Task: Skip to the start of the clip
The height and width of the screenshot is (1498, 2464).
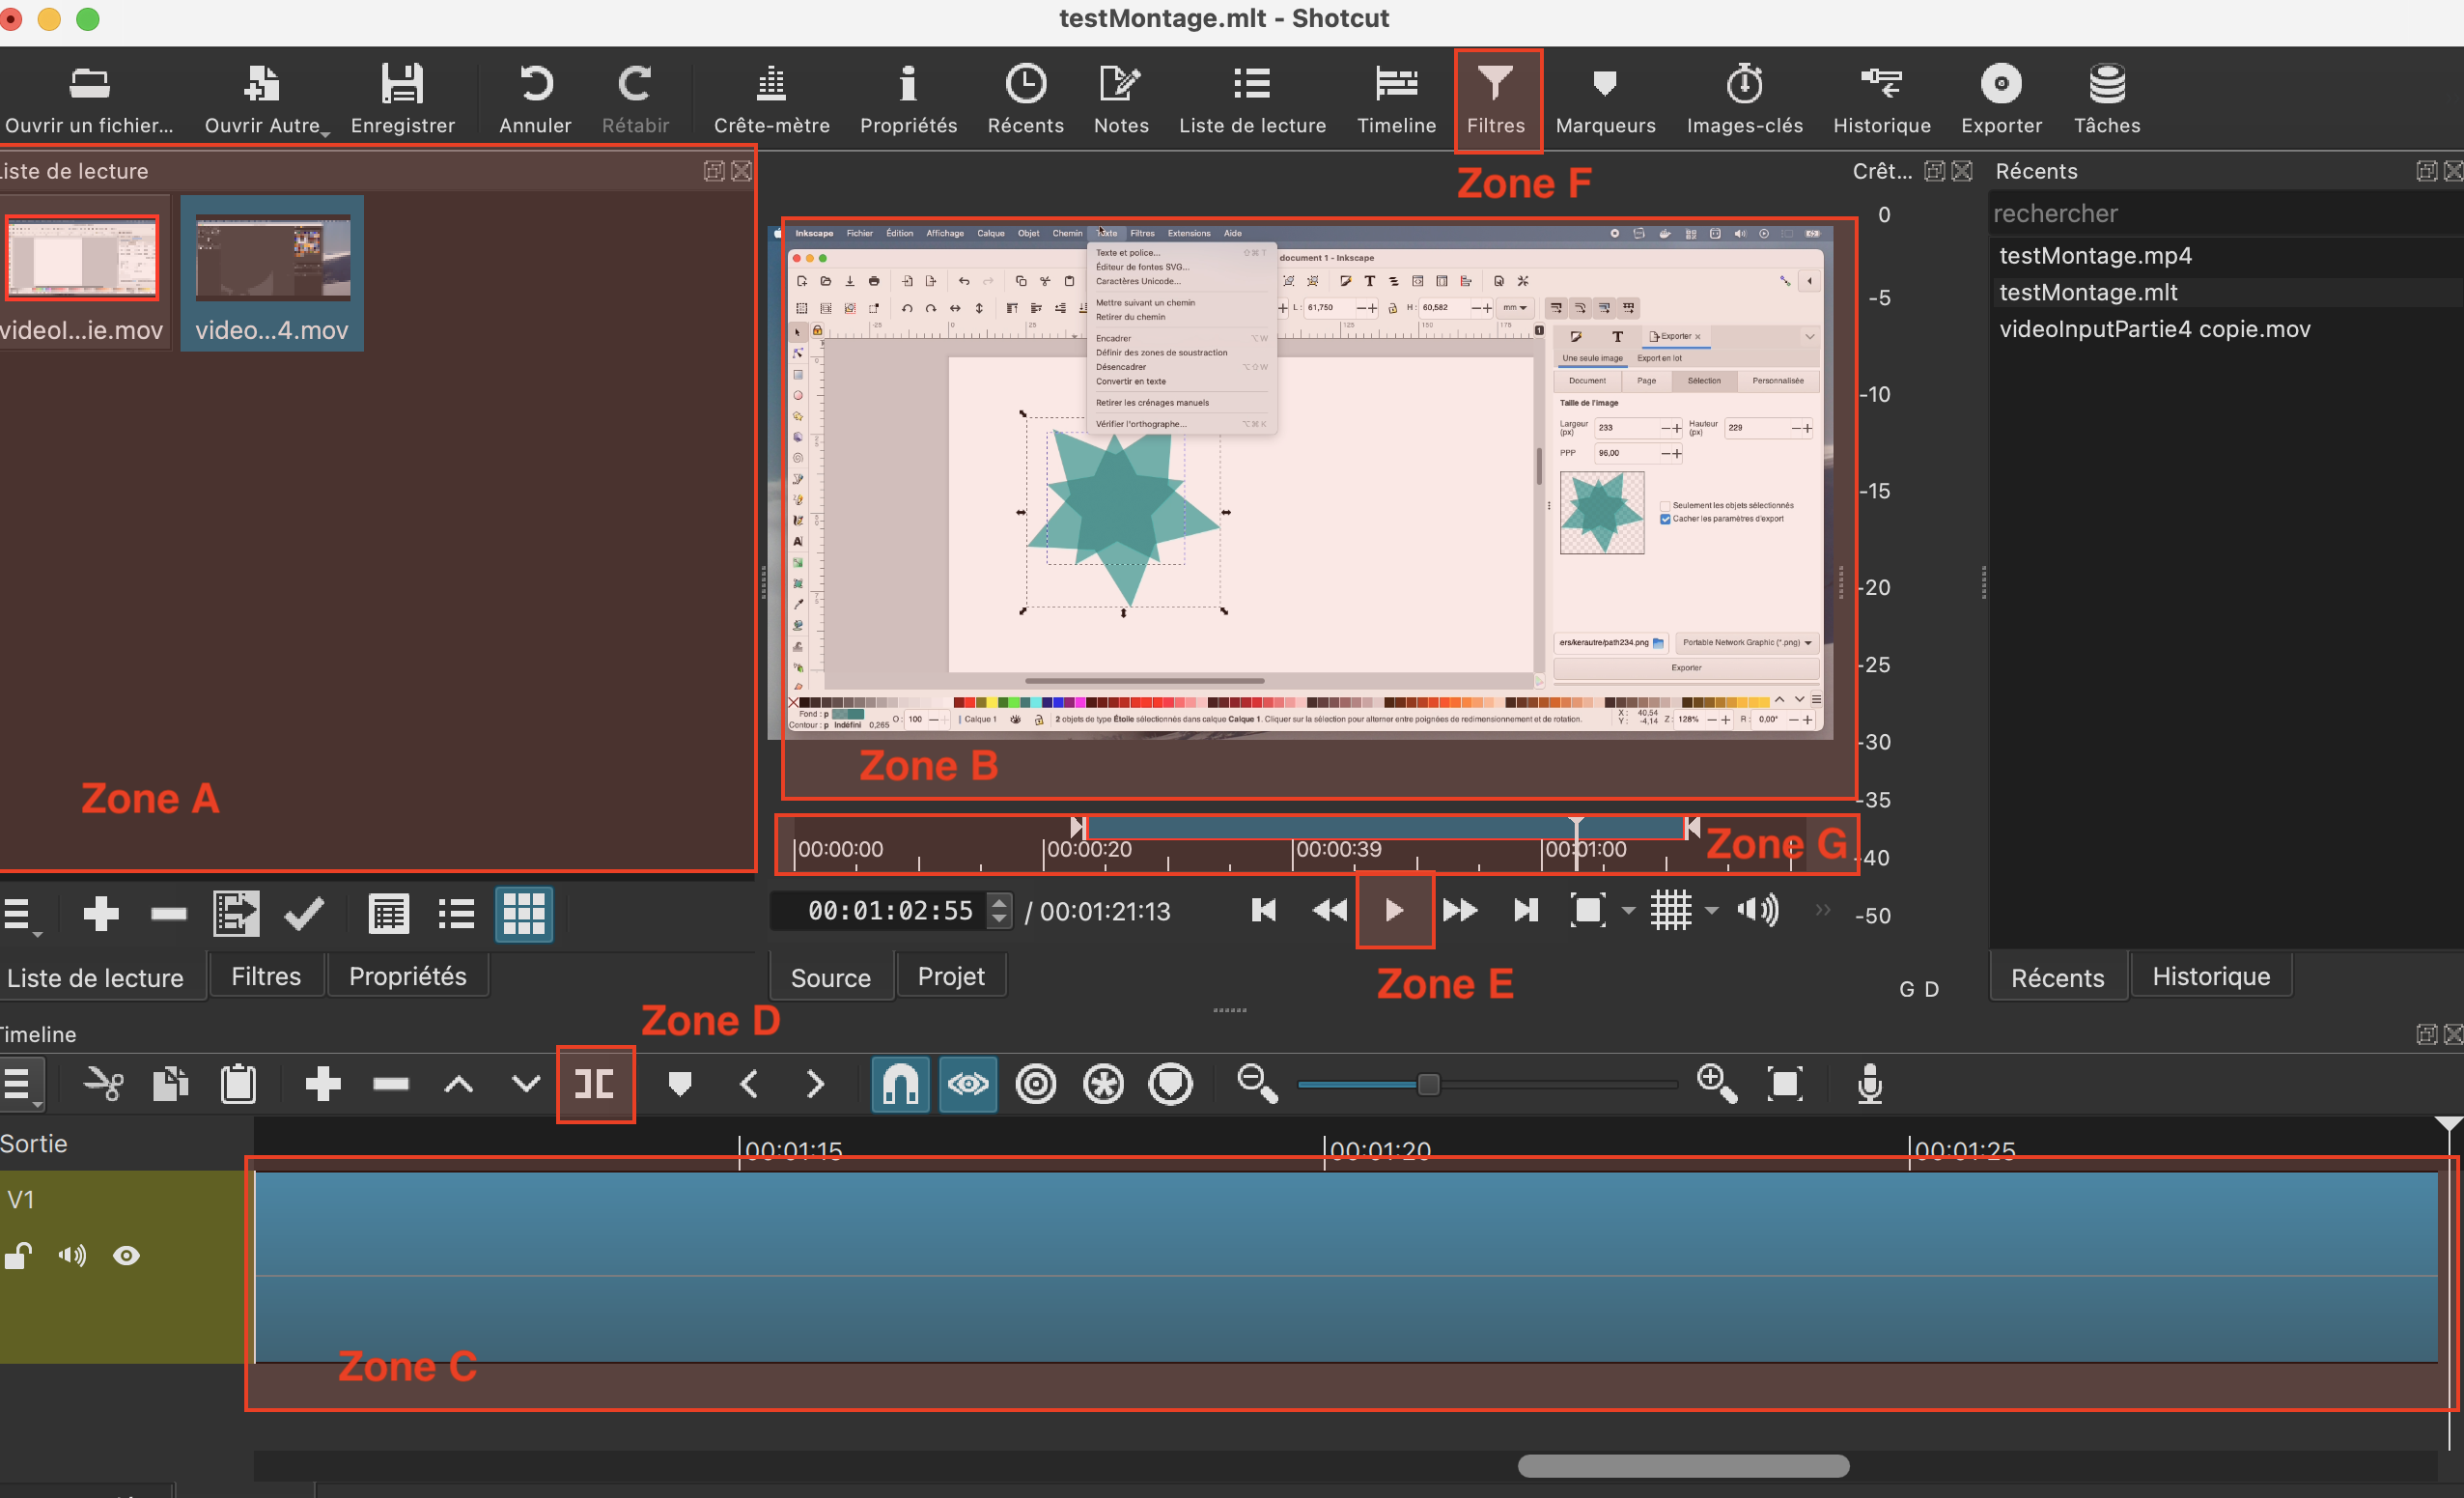Action: pos(1263,911)
